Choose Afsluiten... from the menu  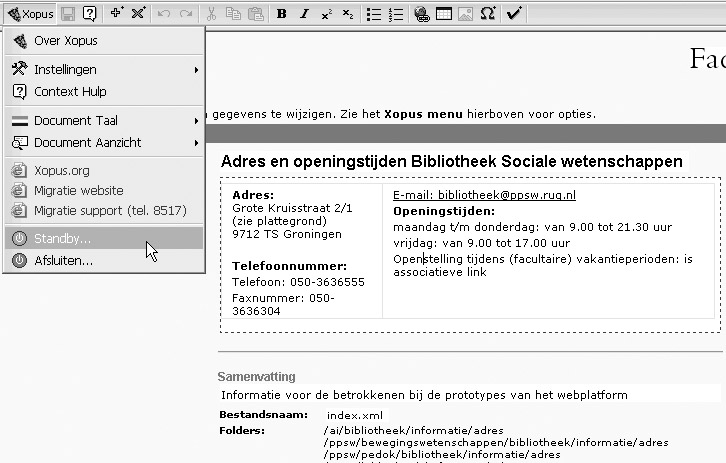pos(104,261)
